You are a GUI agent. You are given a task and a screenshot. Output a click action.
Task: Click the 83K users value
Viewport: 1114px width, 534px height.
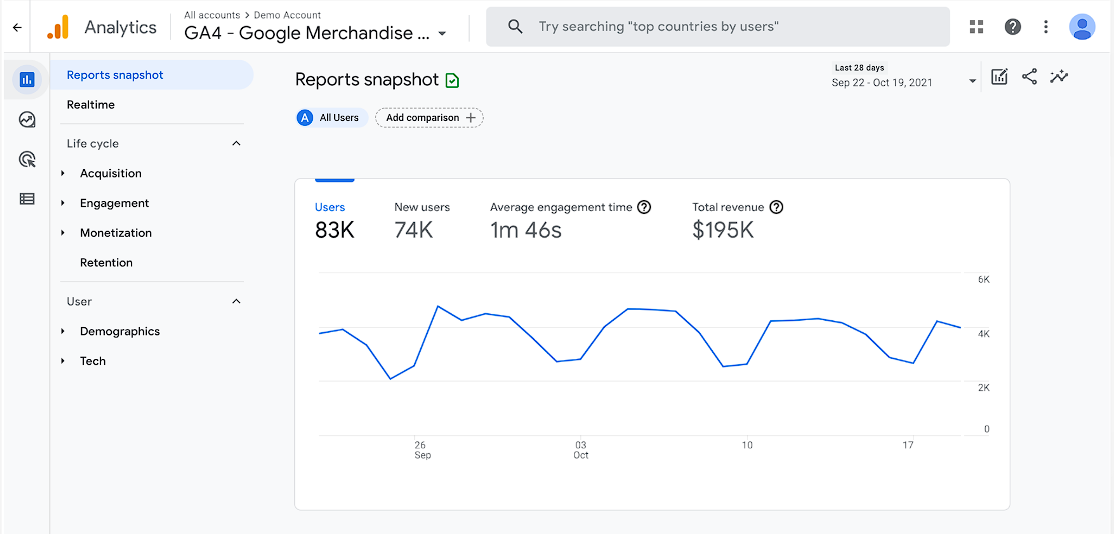click(335, 229)
